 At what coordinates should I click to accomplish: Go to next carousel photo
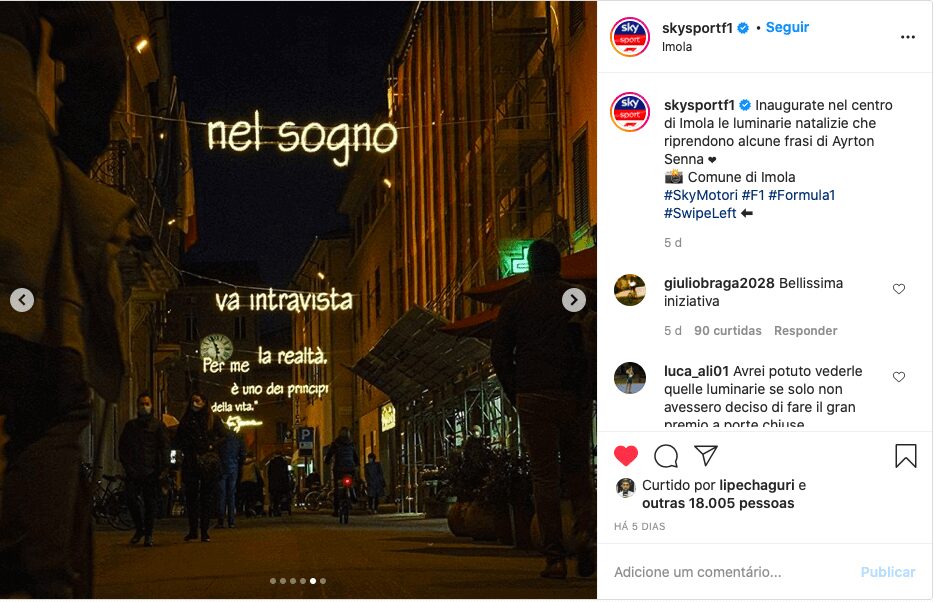[574, 300]
